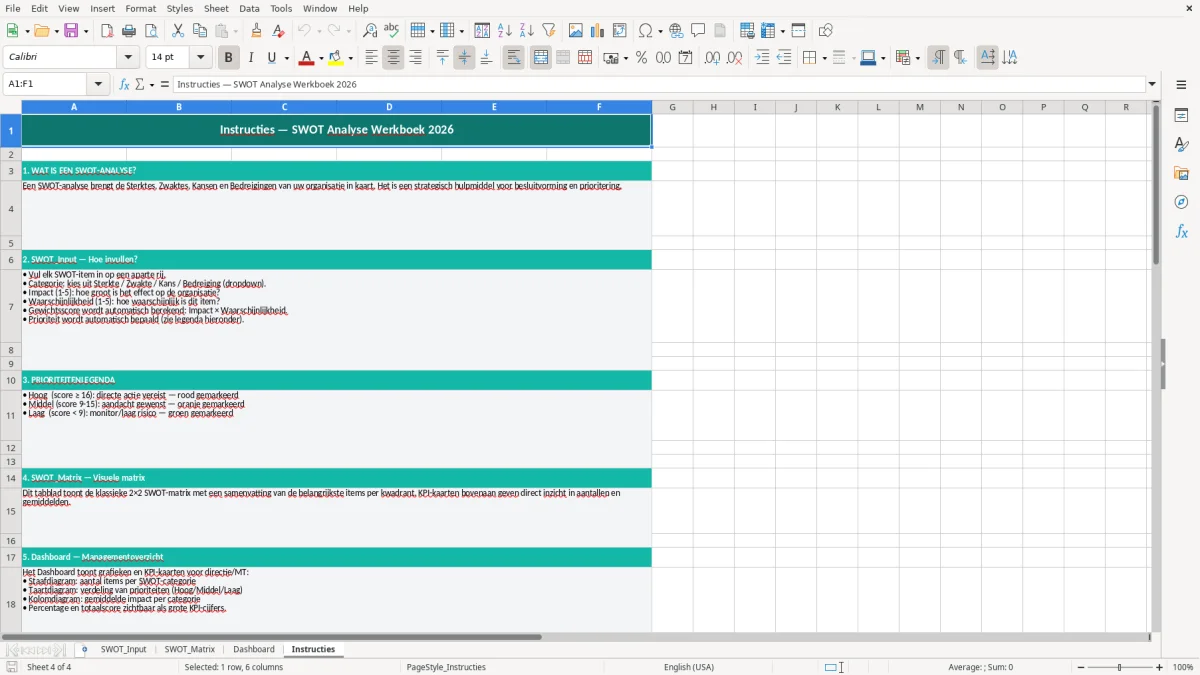This screenshot has height=675, width=1200.
Task: Apply the red Font Color swatch
Action: 306,58
